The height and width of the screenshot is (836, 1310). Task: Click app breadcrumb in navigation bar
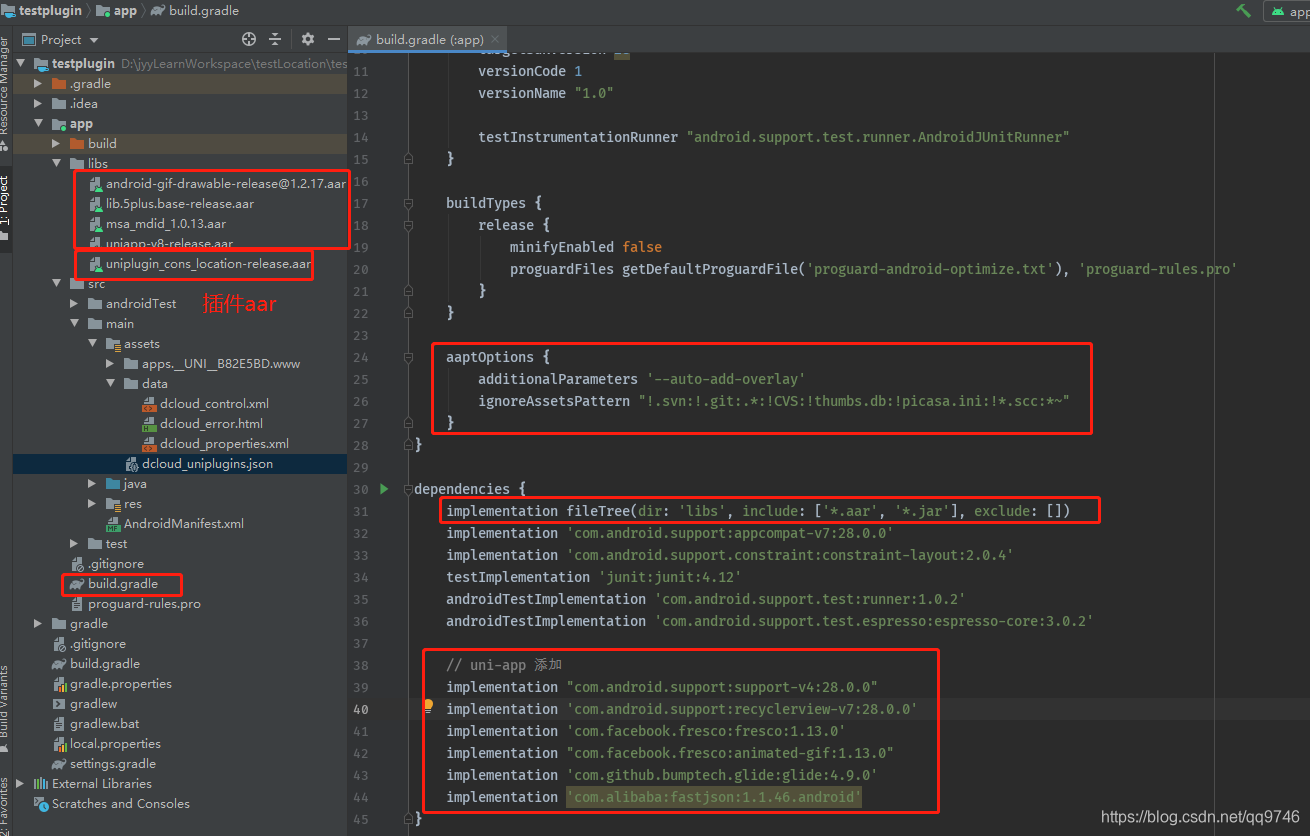118,11
